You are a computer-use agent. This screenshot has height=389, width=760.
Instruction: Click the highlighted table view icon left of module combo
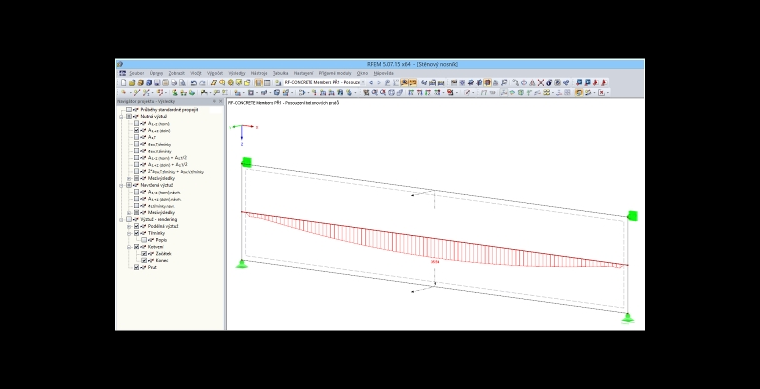tap(258, 83)
